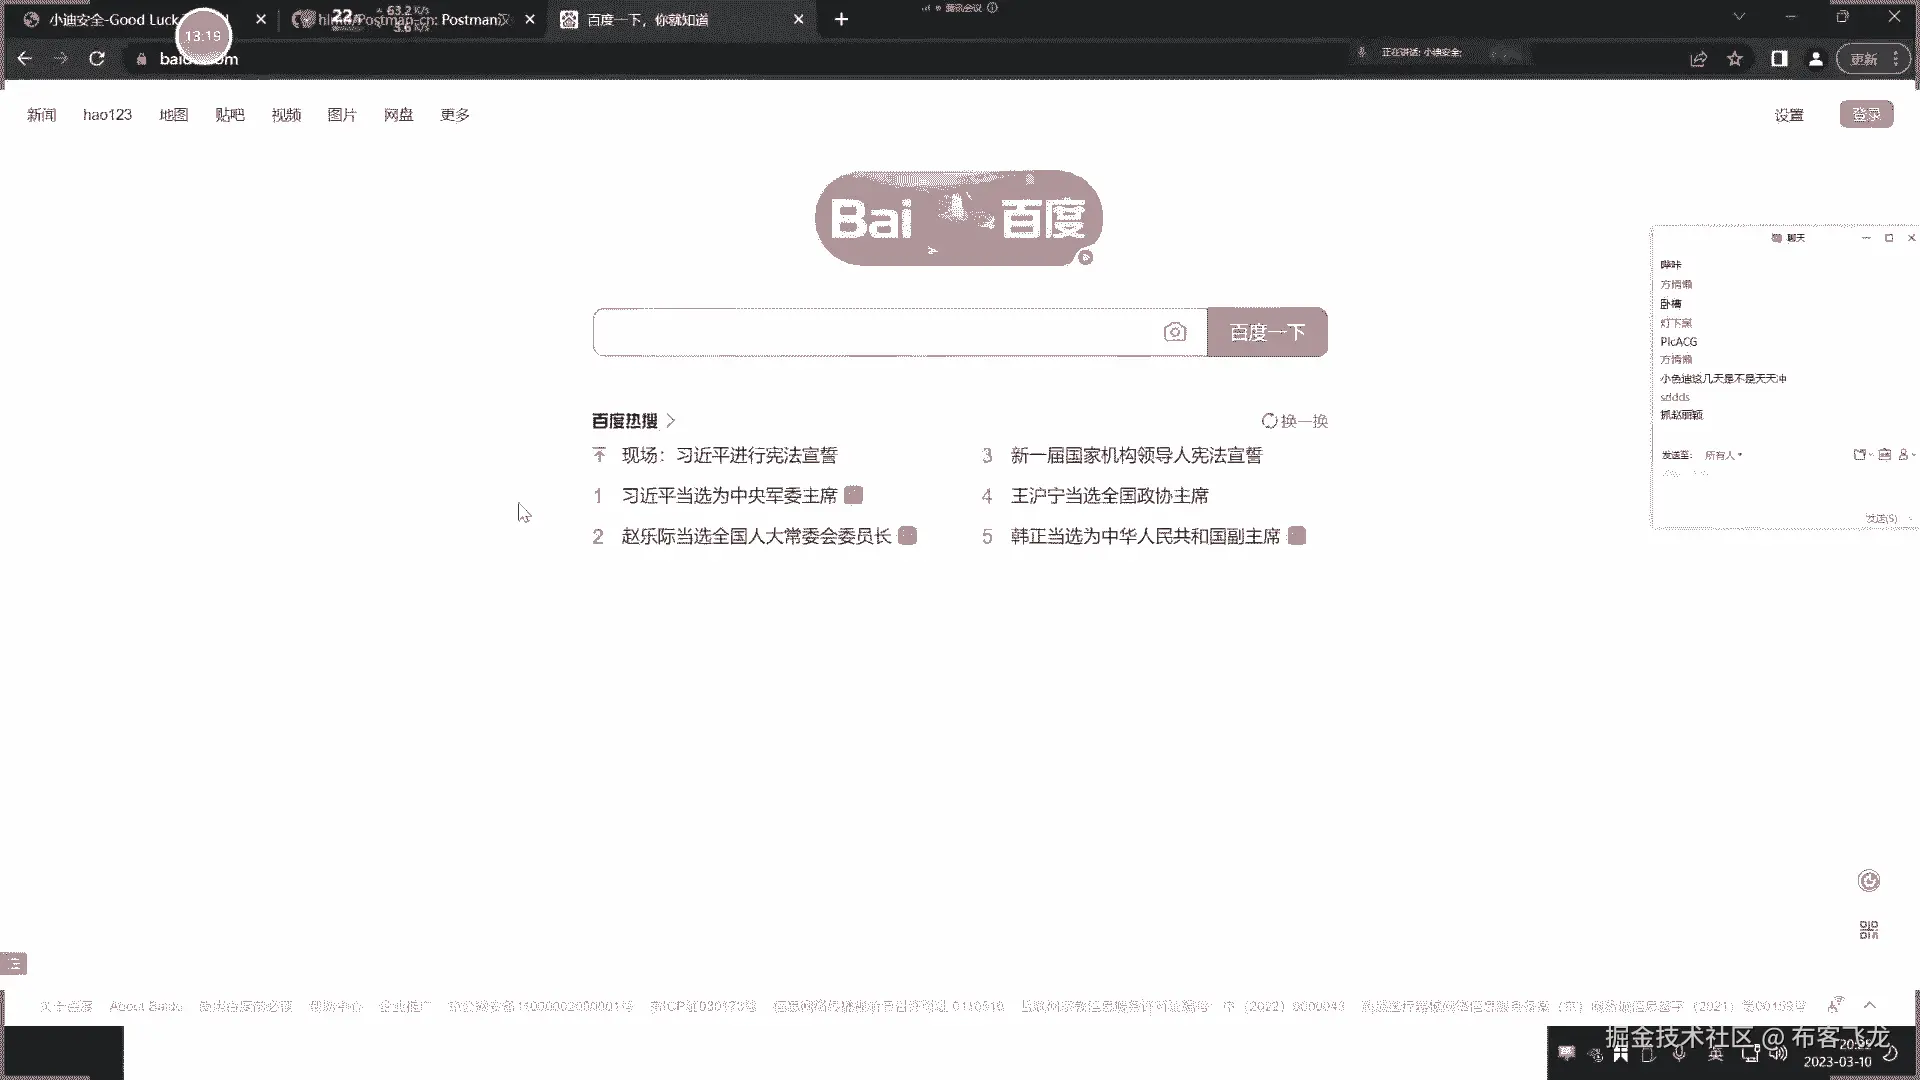Image resolution: width=1920 pixels, height=1080 pixels.
Task: Click the Chrome profile avatar icon
Action: pos(1816,59)
